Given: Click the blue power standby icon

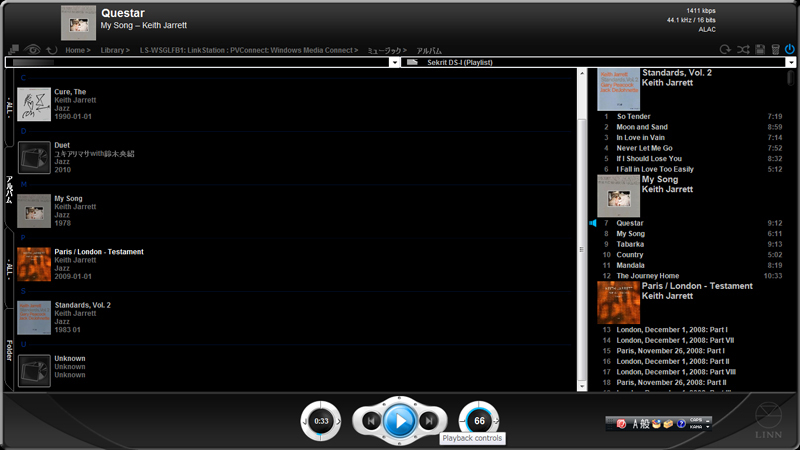Looking at the screenshot, I should [x=790, y=49].
